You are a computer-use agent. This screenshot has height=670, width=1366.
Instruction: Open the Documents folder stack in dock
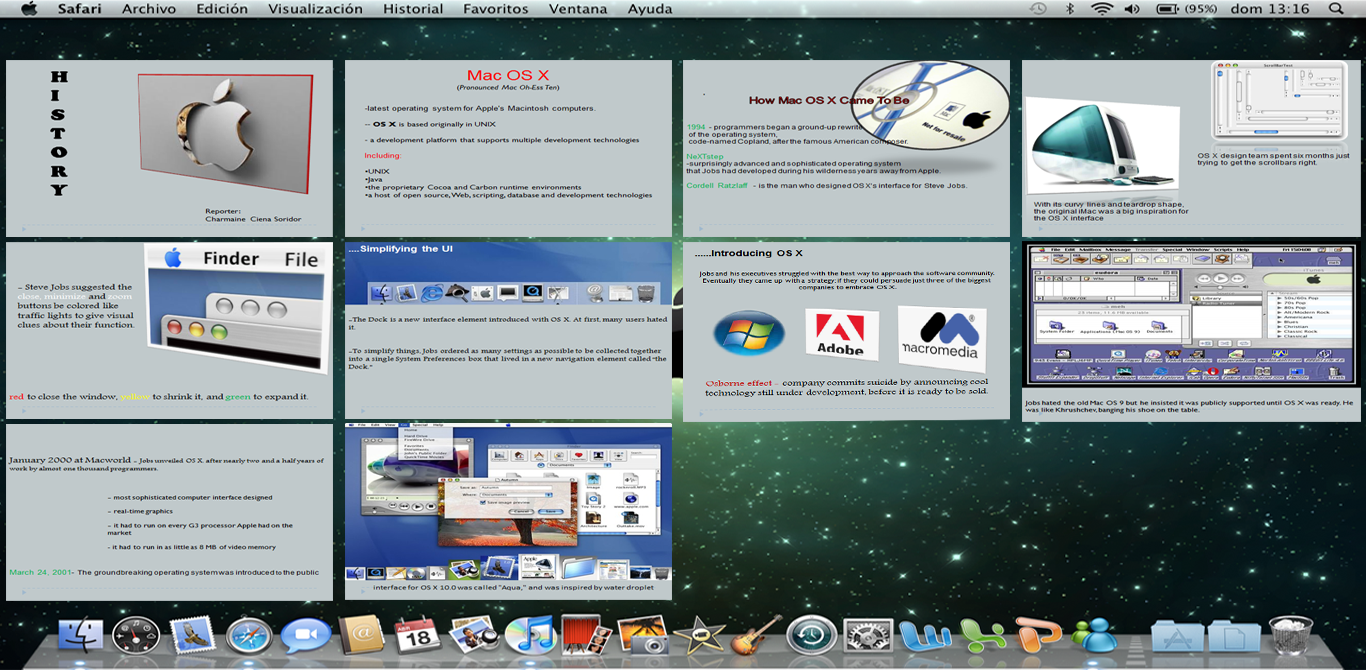(1234, 635)
